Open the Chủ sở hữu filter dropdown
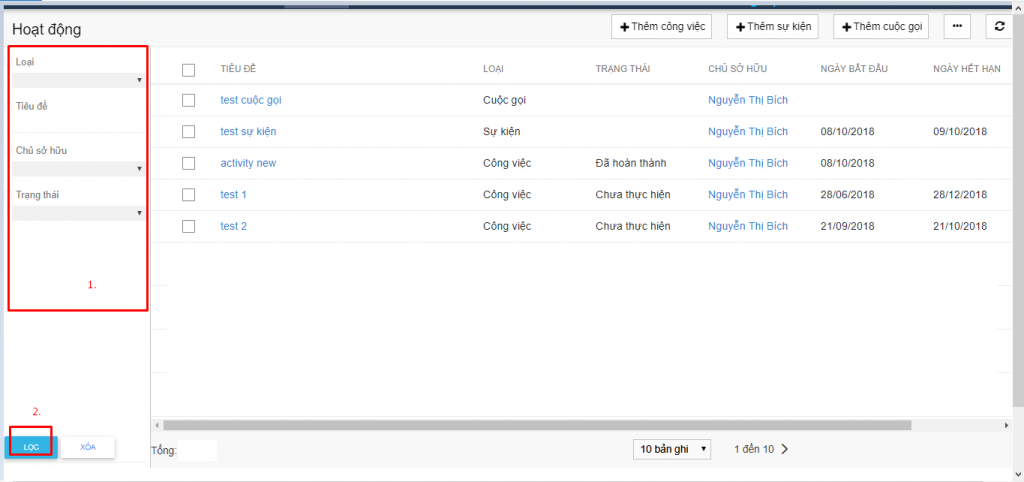This screenshot has height=482, width=1024. coord(78,168)
